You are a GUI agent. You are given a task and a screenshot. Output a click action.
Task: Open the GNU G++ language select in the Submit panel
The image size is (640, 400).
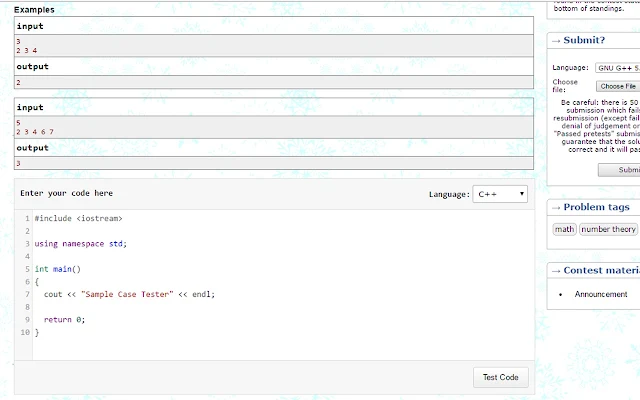(618, 68)
